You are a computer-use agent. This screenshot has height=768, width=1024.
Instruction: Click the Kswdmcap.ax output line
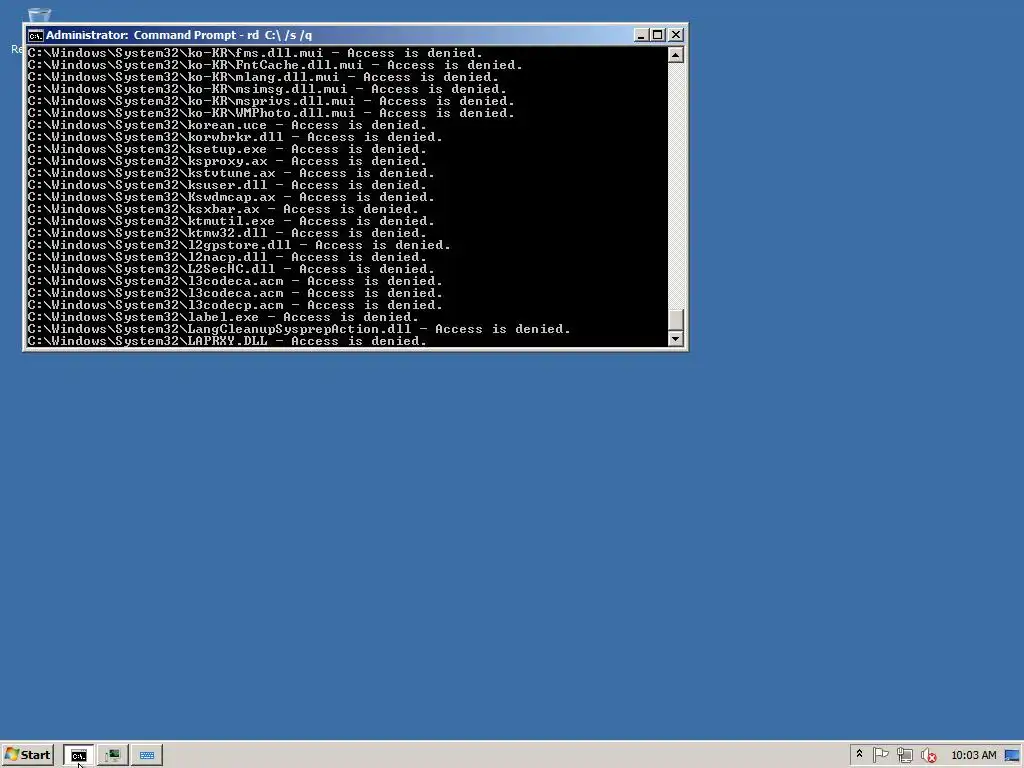(231, 197)
